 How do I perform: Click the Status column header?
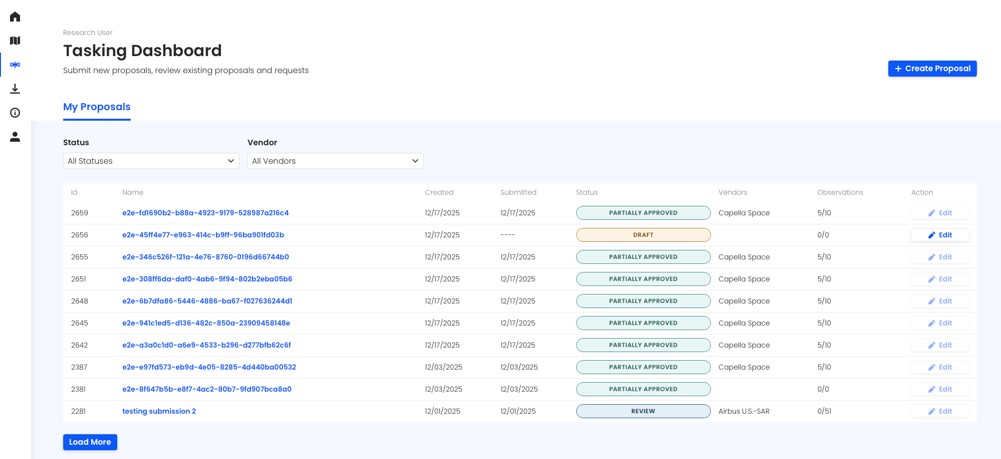coord(587,192)
